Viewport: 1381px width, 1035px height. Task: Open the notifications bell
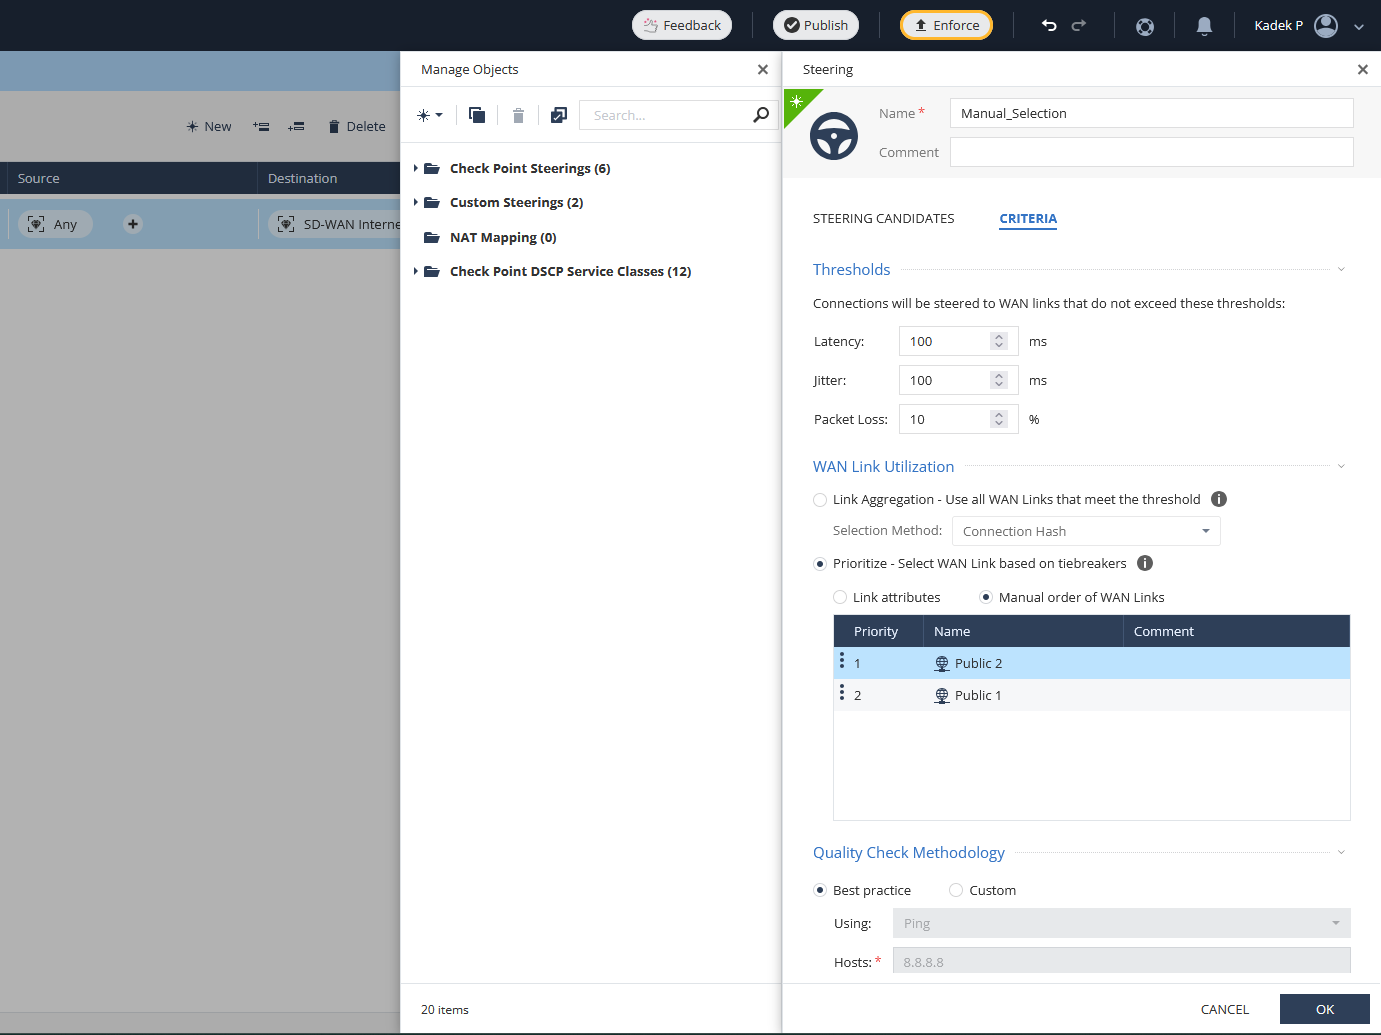pyautogui.click(x=1204, y=27)
